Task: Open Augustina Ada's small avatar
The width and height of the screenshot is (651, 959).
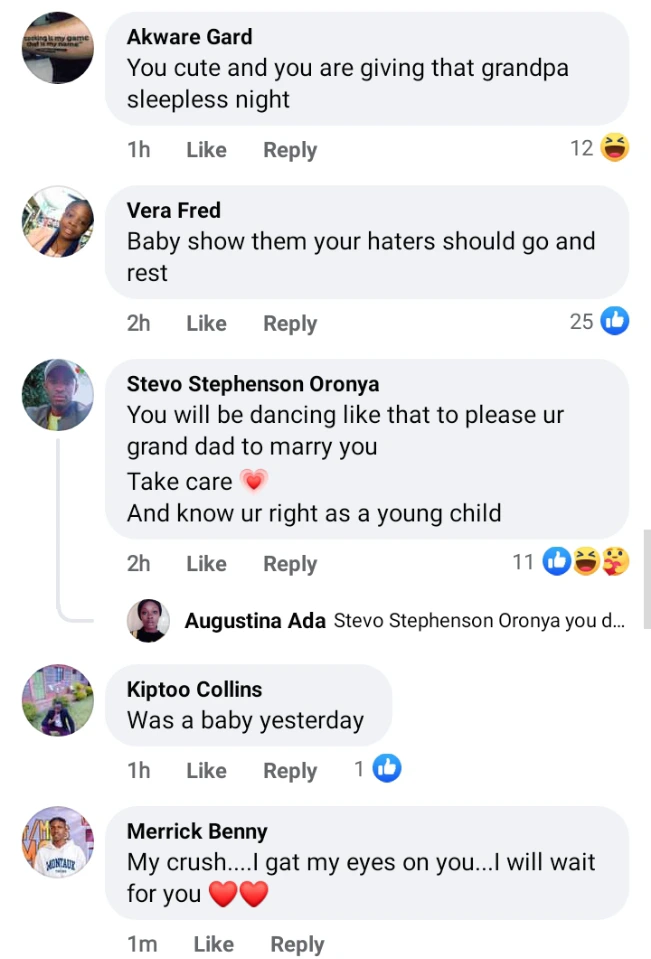Action: 148,621
